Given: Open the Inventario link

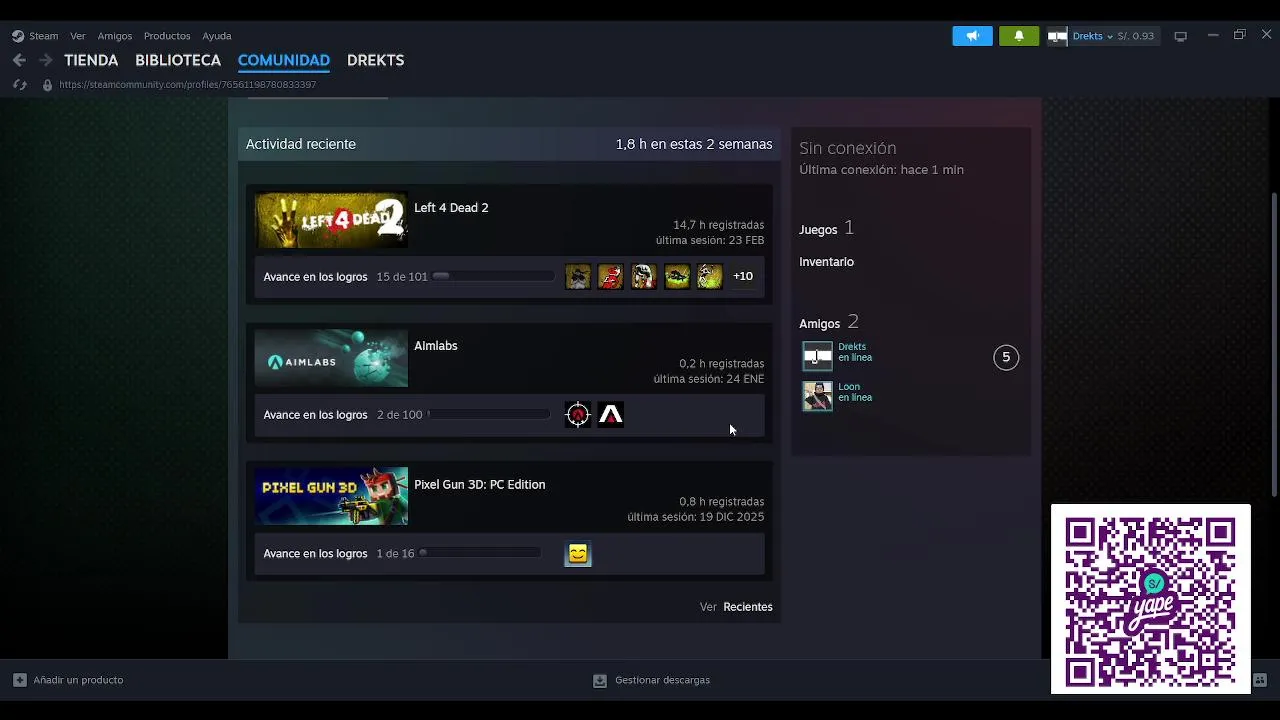Looking at the screenshot, I should point(826,262).
